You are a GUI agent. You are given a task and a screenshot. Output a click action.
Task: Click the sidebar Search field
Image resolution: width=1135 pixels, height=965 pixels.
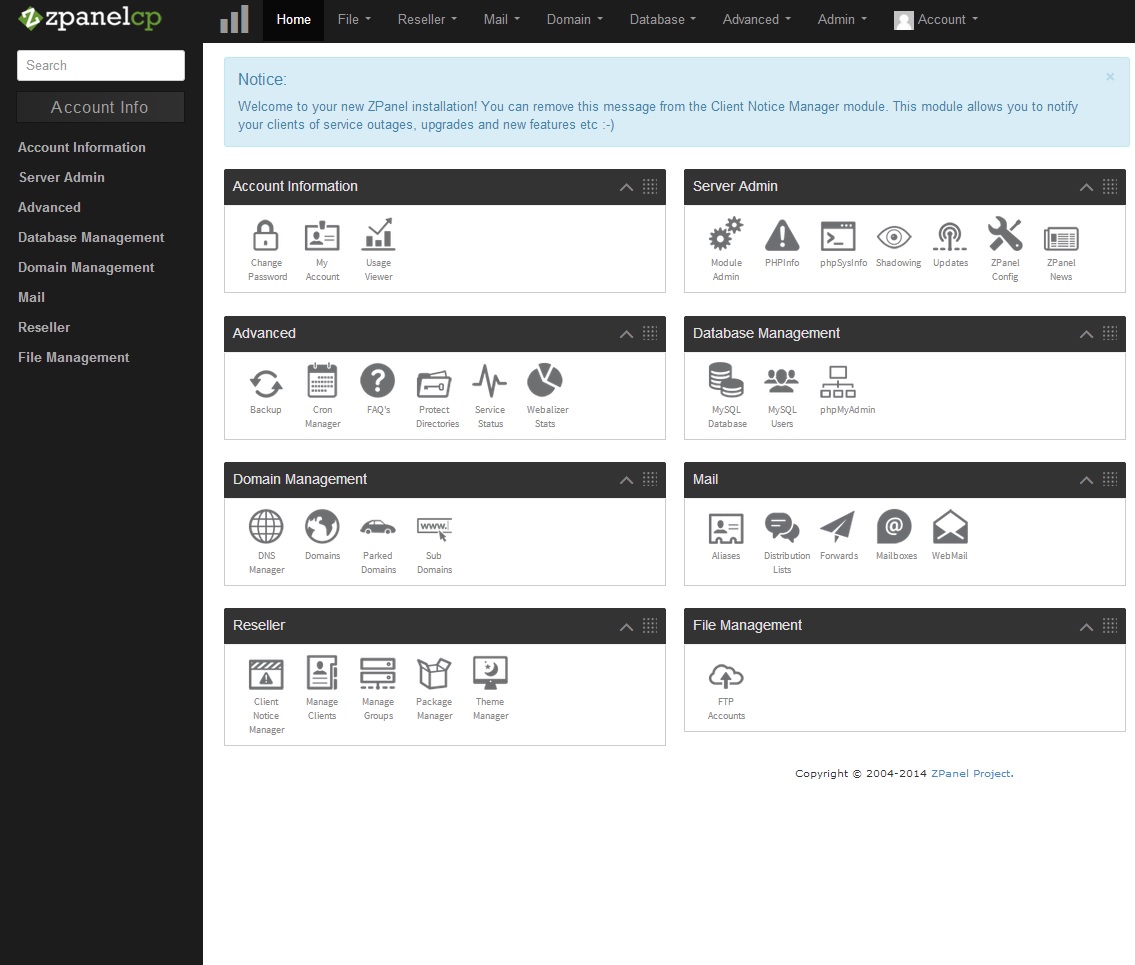pos(101,66)
